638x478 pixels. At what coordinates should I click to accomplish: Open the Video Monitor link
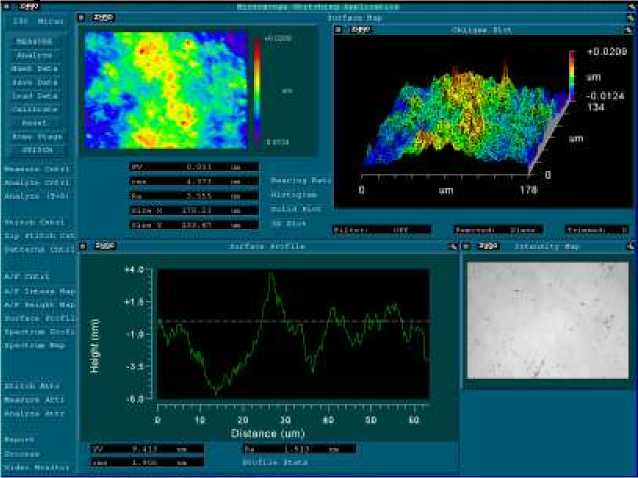37,467
